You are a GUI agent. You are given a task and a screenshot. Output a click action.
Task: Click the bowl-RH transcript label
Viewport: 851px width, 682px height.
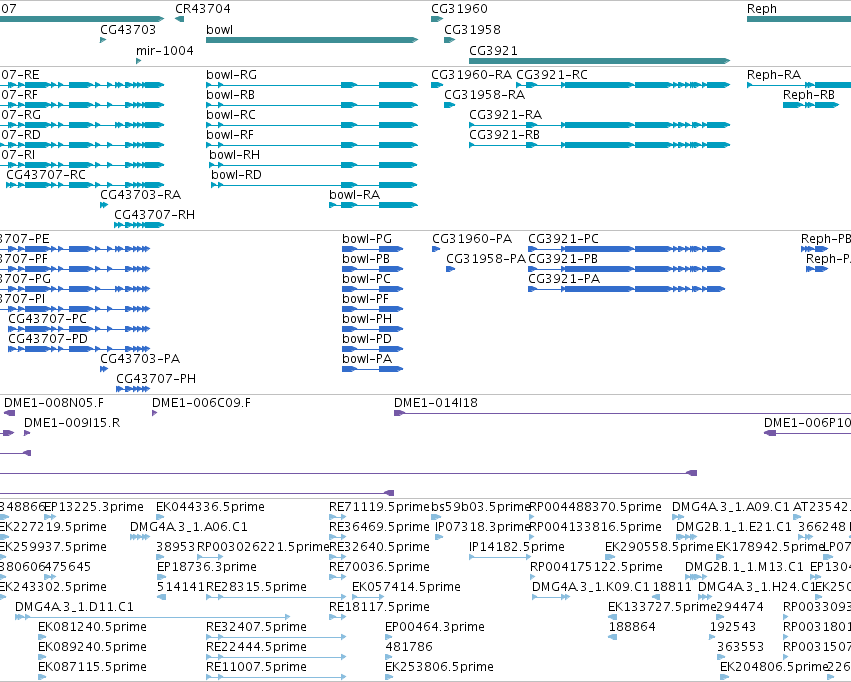[234, 155]
